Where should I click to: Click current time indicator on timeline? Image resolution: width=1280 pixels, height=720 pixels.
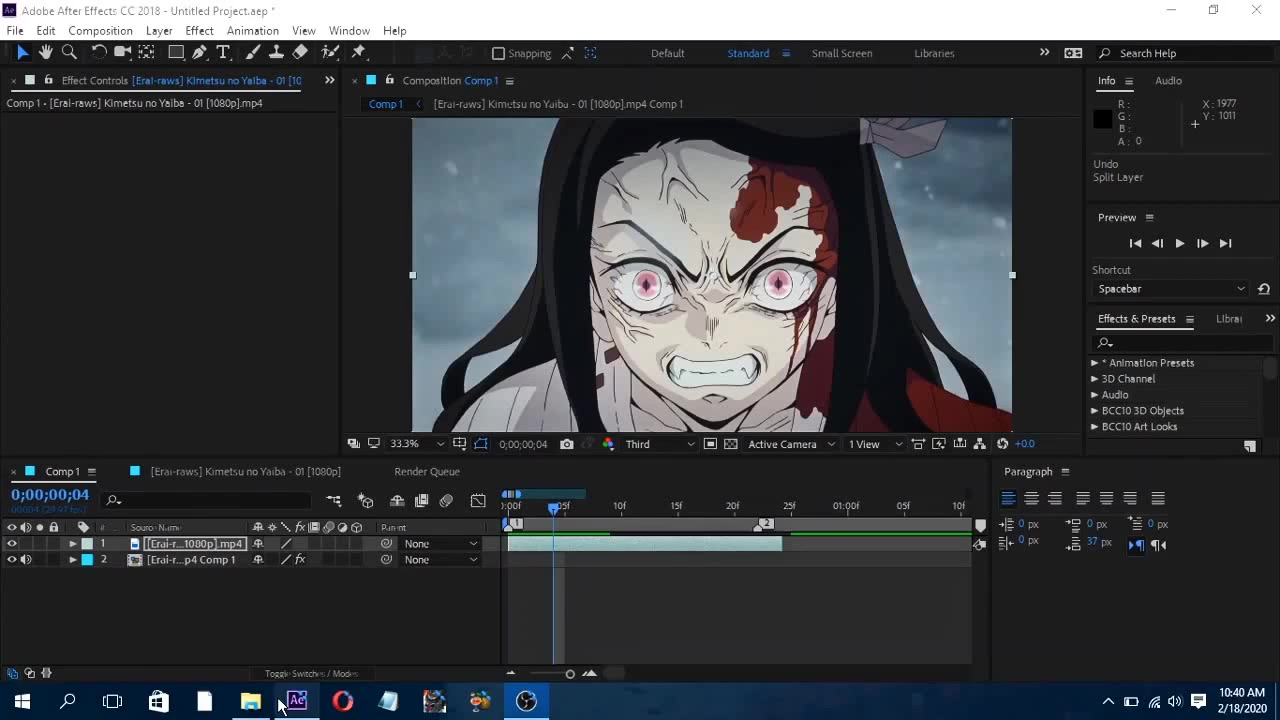(554, 508)
